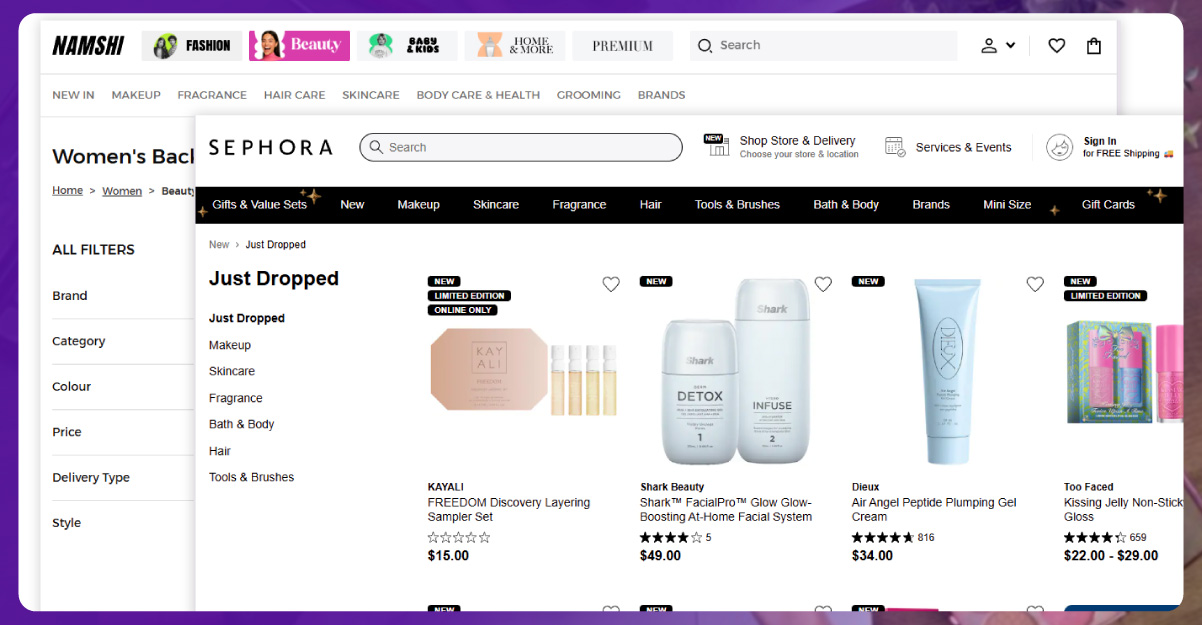Expand the Brand filter
This screenshot has height=625, width=1202.
tap(70, 296)
